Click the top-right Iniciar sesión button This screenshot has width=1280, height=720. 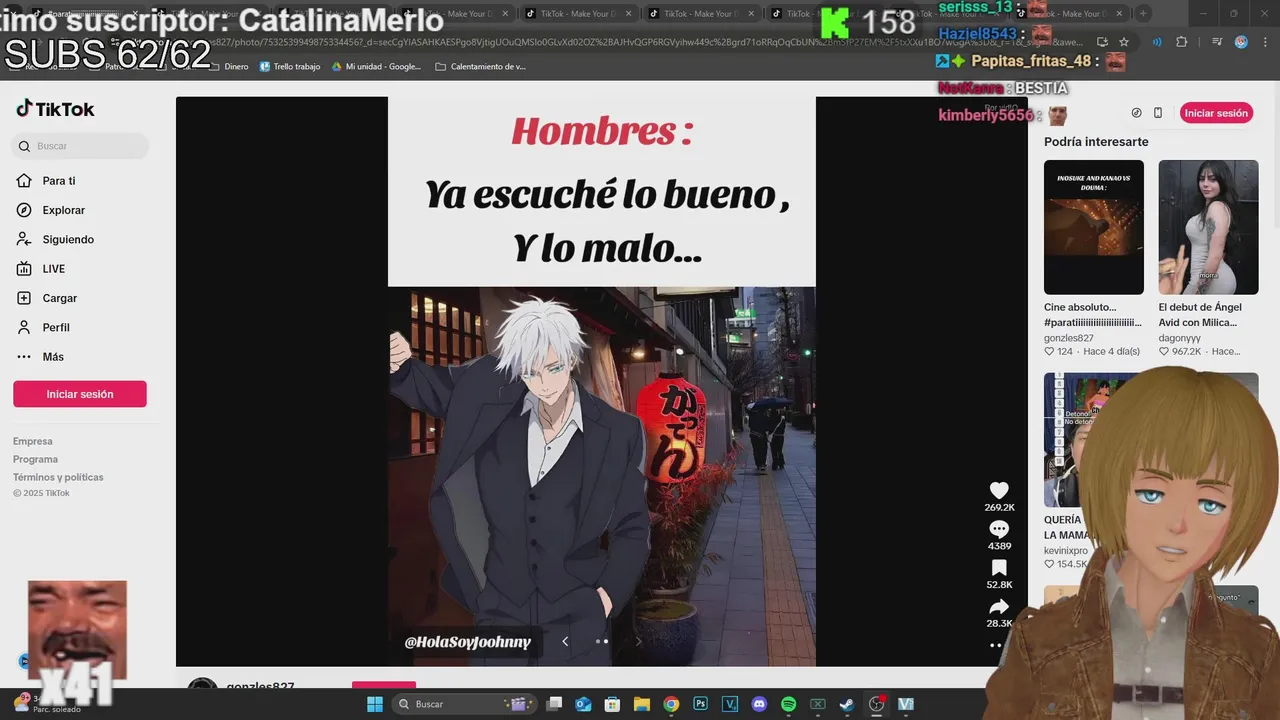click(x=1216, y=113)
